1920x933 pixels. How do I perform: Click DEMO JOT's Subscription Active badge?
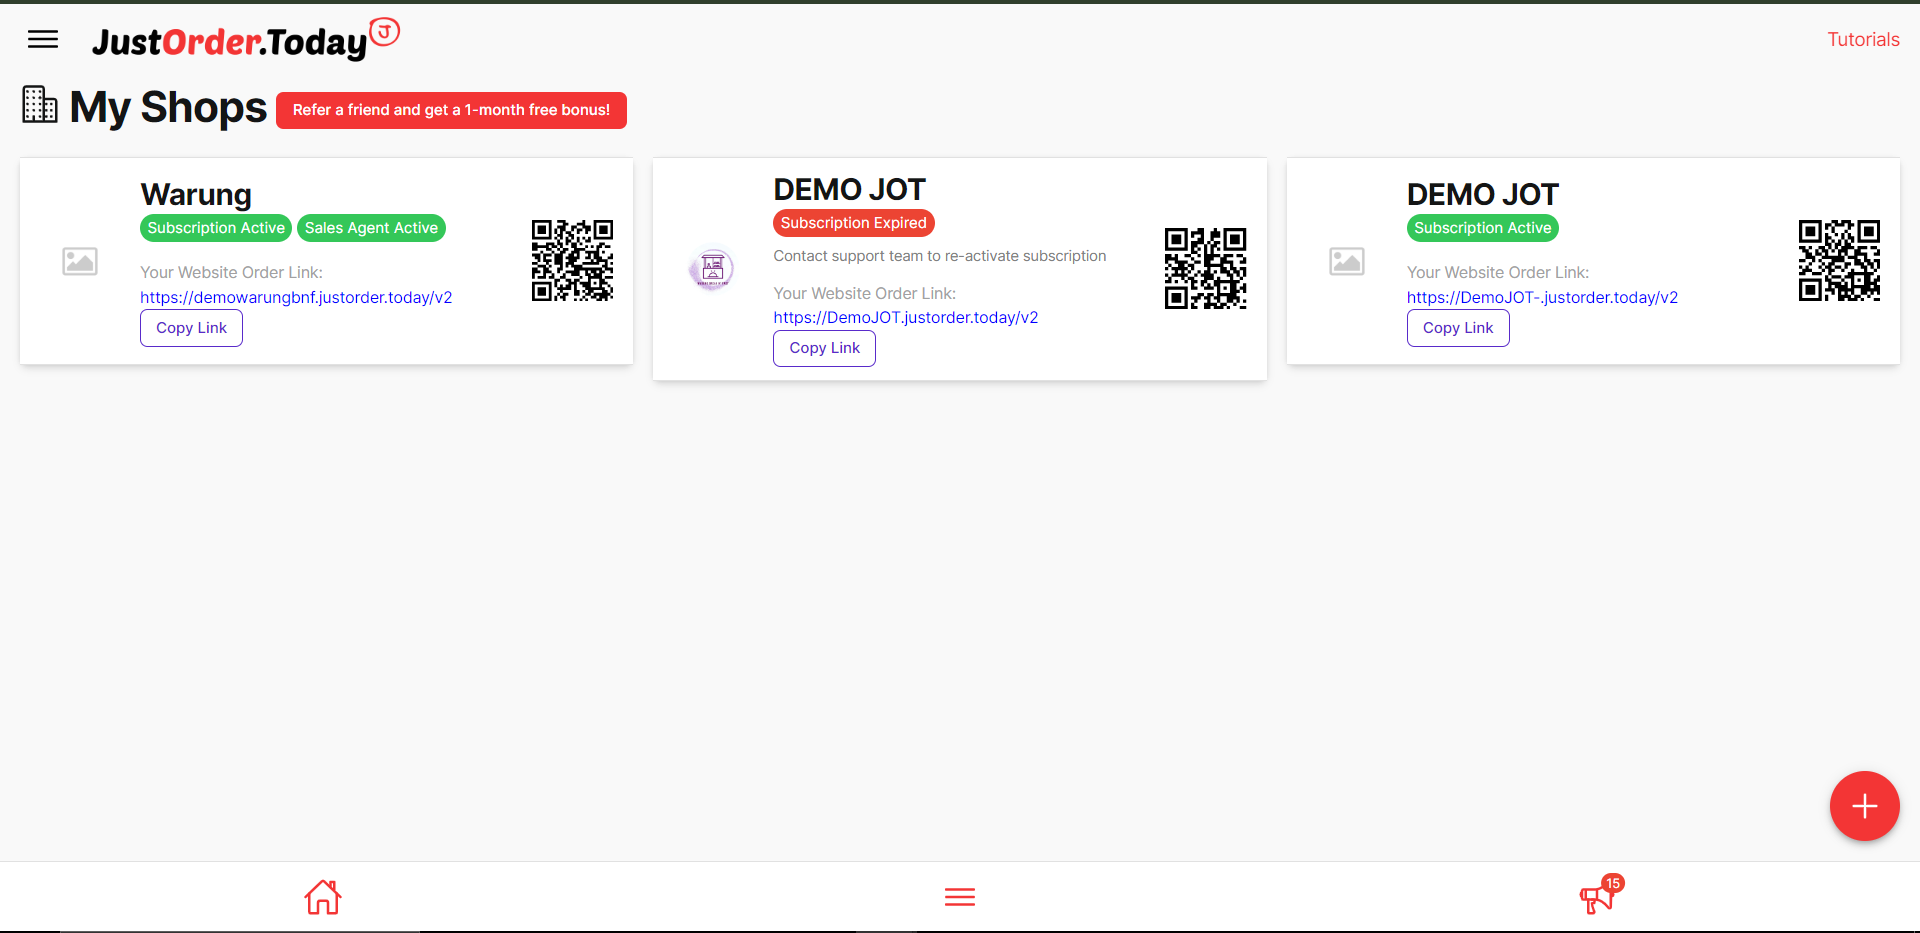click(x=1483, y=228)
